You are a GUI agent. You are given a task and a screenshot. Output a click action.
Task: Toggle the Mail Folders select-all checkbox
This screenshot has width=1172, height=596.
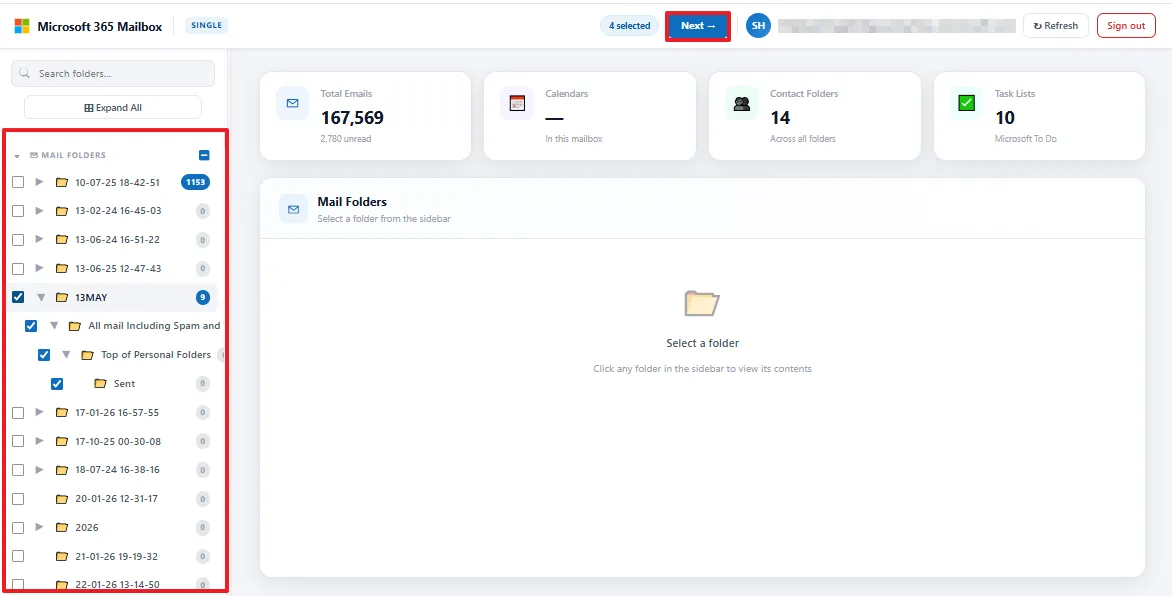click(x=204, y=156)
